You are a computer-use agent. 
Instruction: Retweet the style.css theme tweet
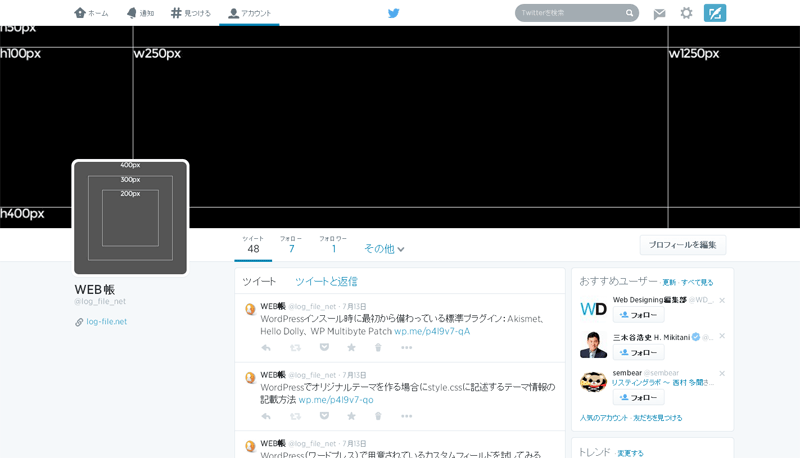point(295,416)
